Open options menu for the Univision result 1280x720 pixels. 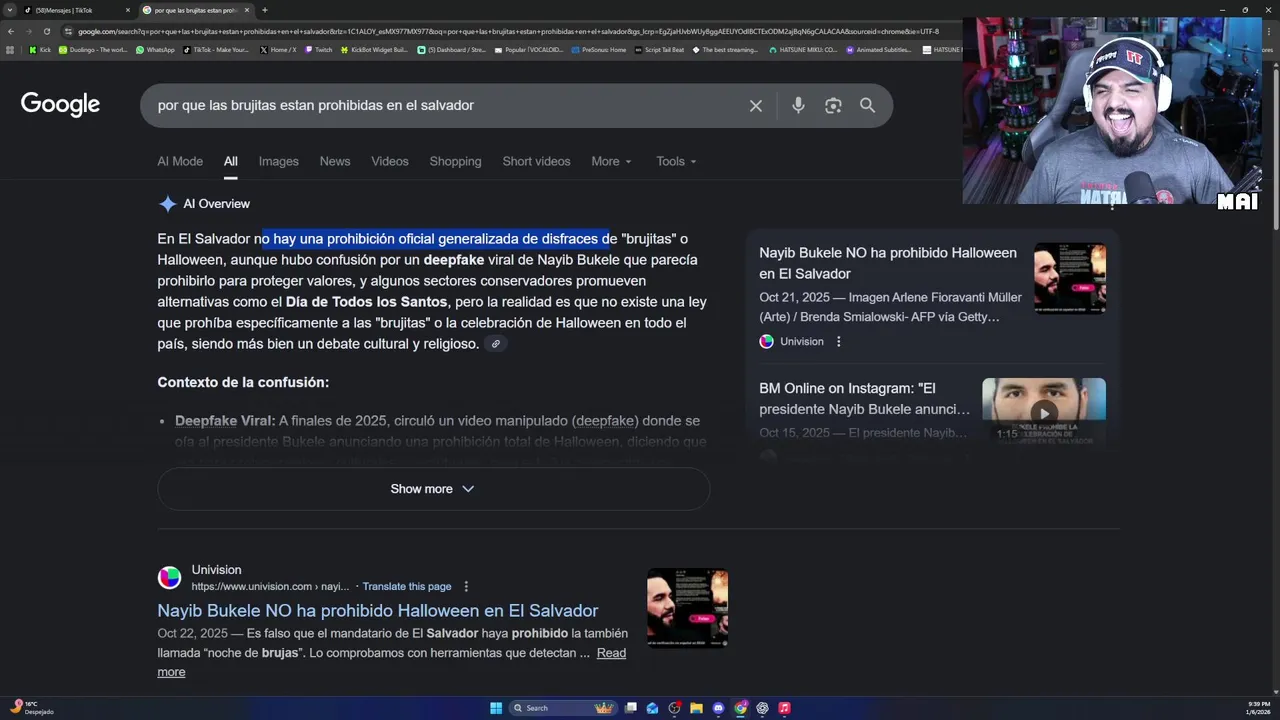466,587
